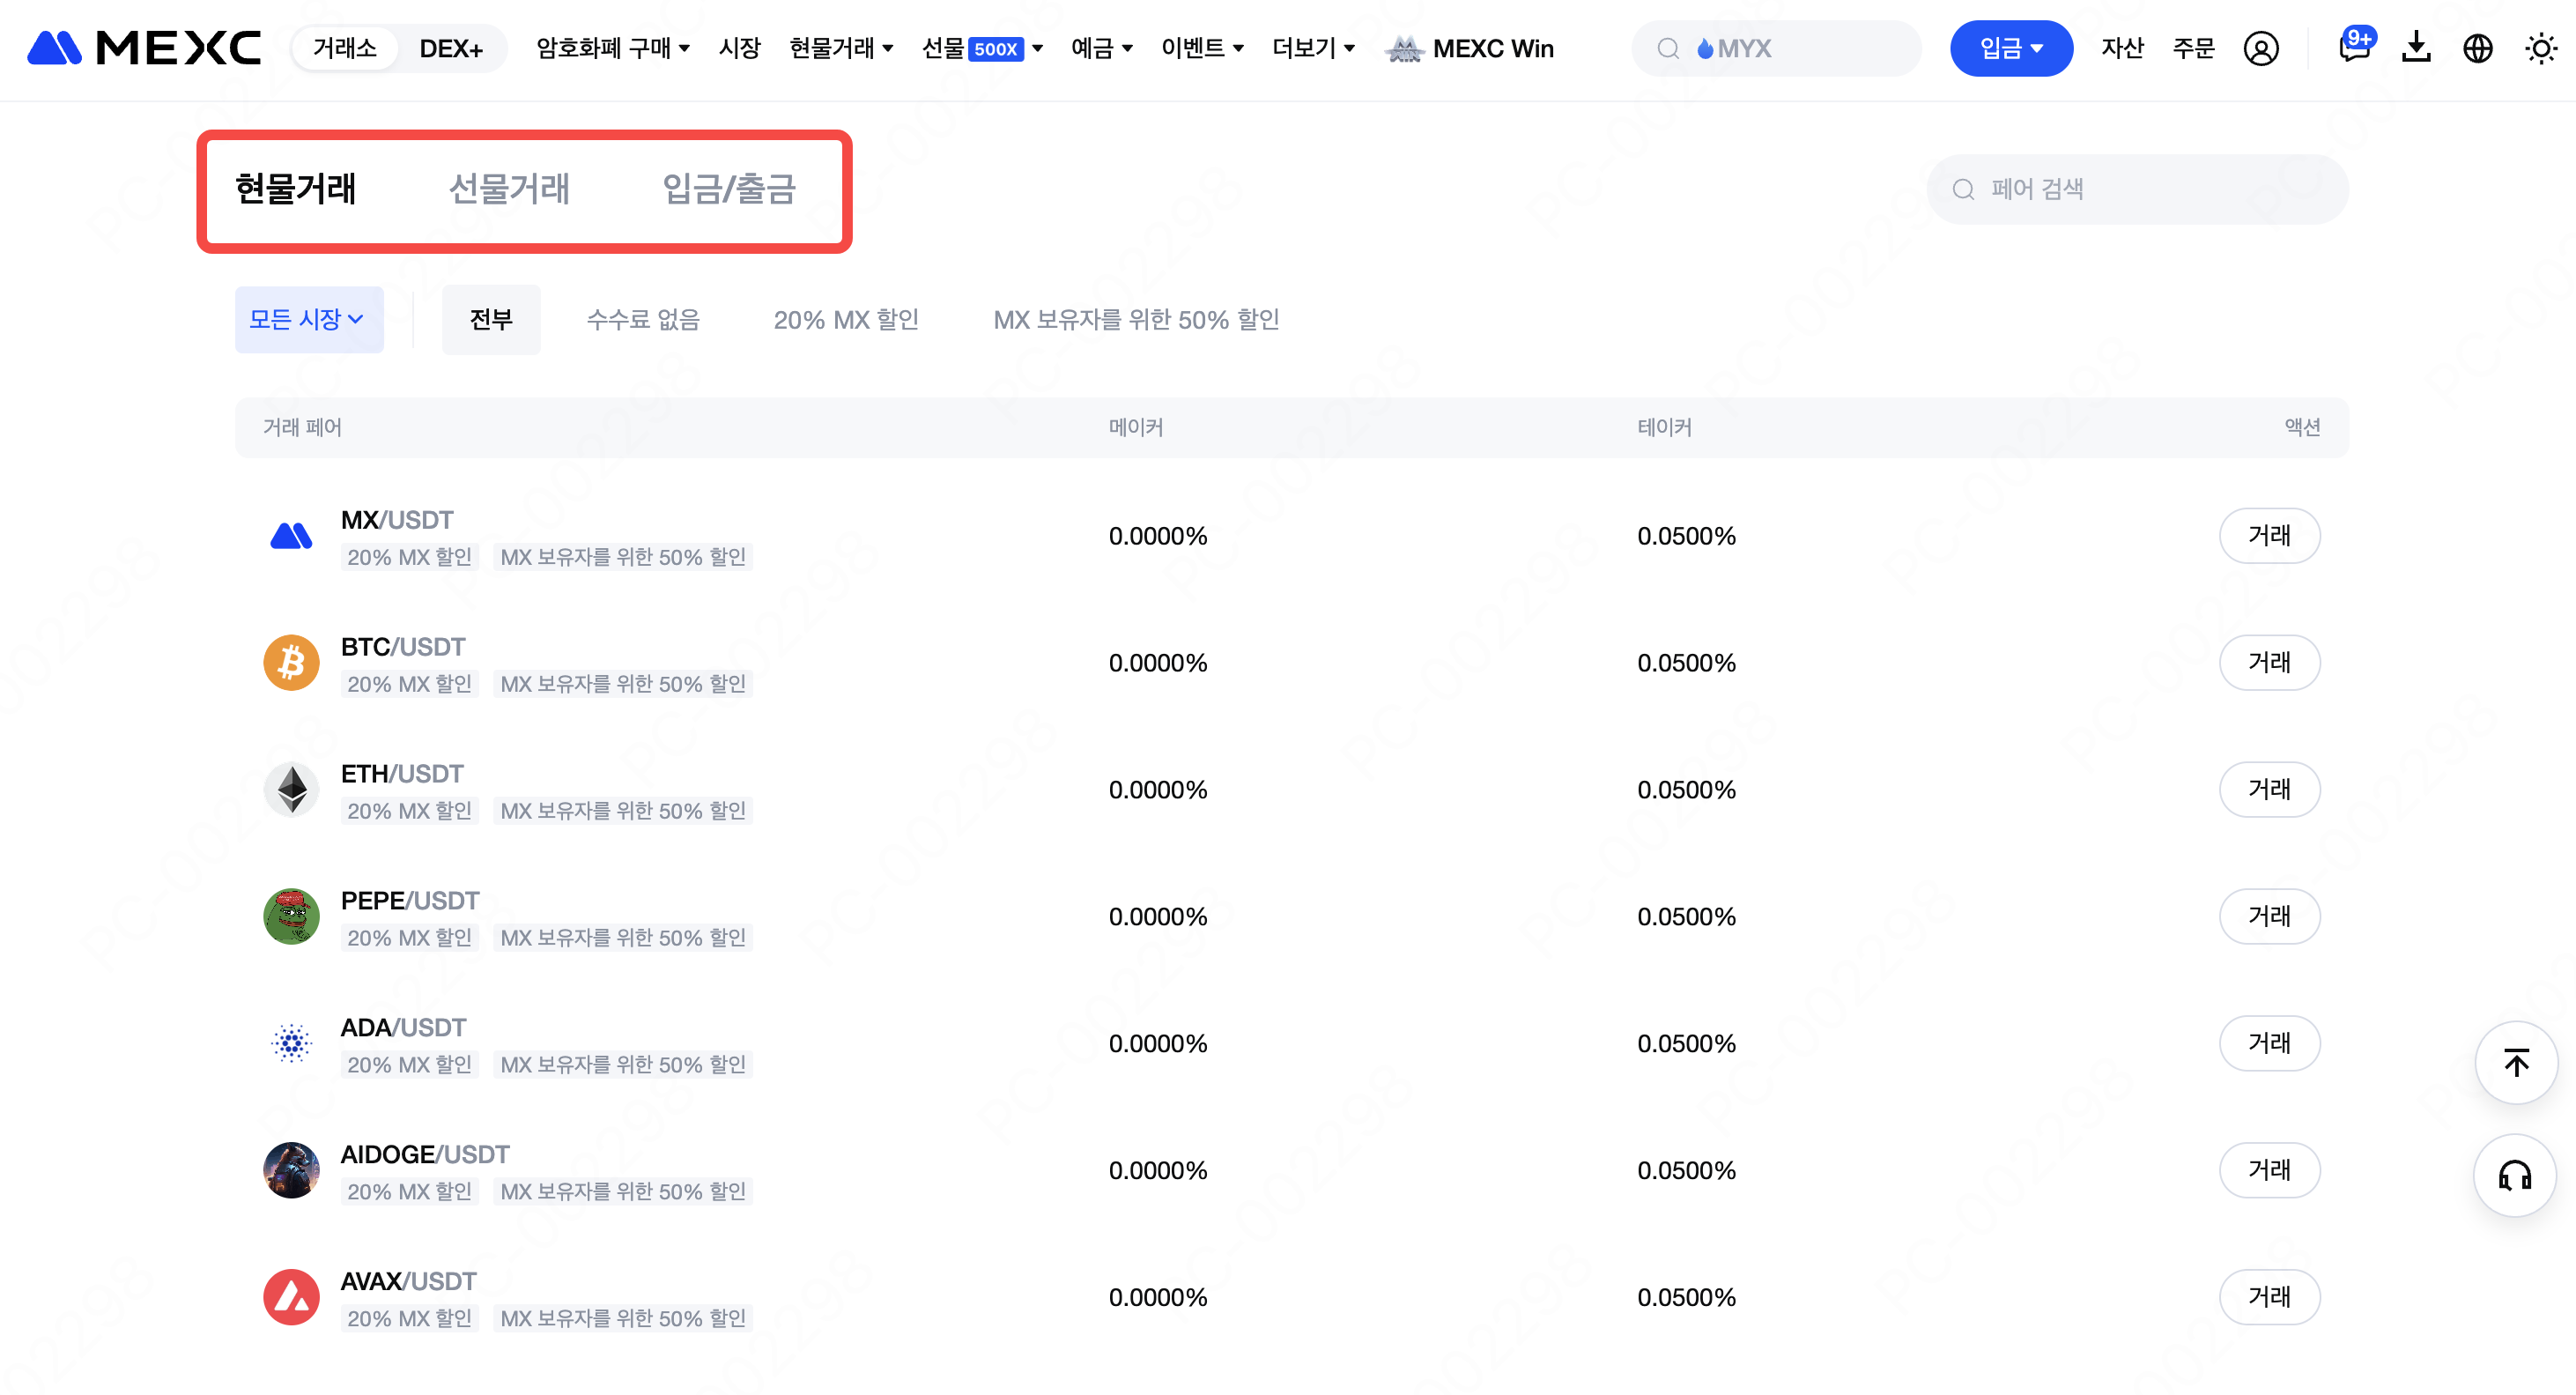The image size is (2576, 1395).
Task: Select 수수료 없음 filter
Action: coord(643,319)
